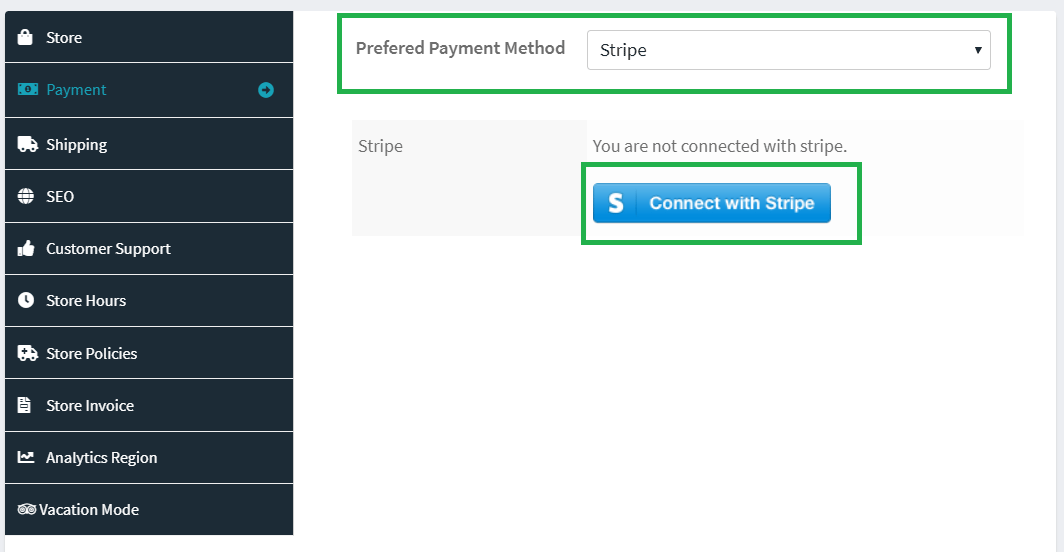Click the Store Policies ambulance icon

pyautogui.click(x=27, y=353)
